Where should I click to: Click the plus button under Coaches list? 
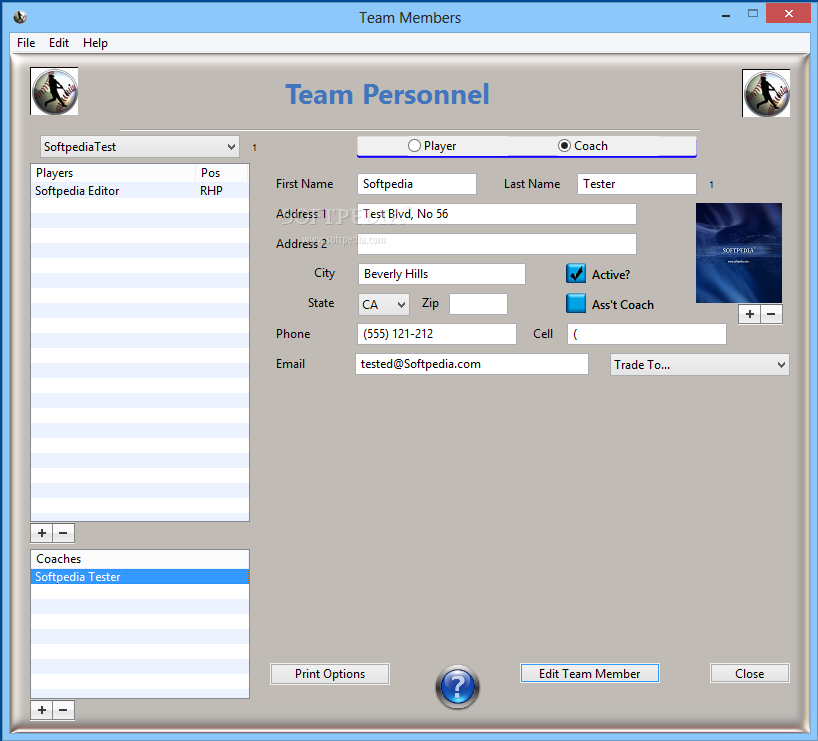[42, 710]
